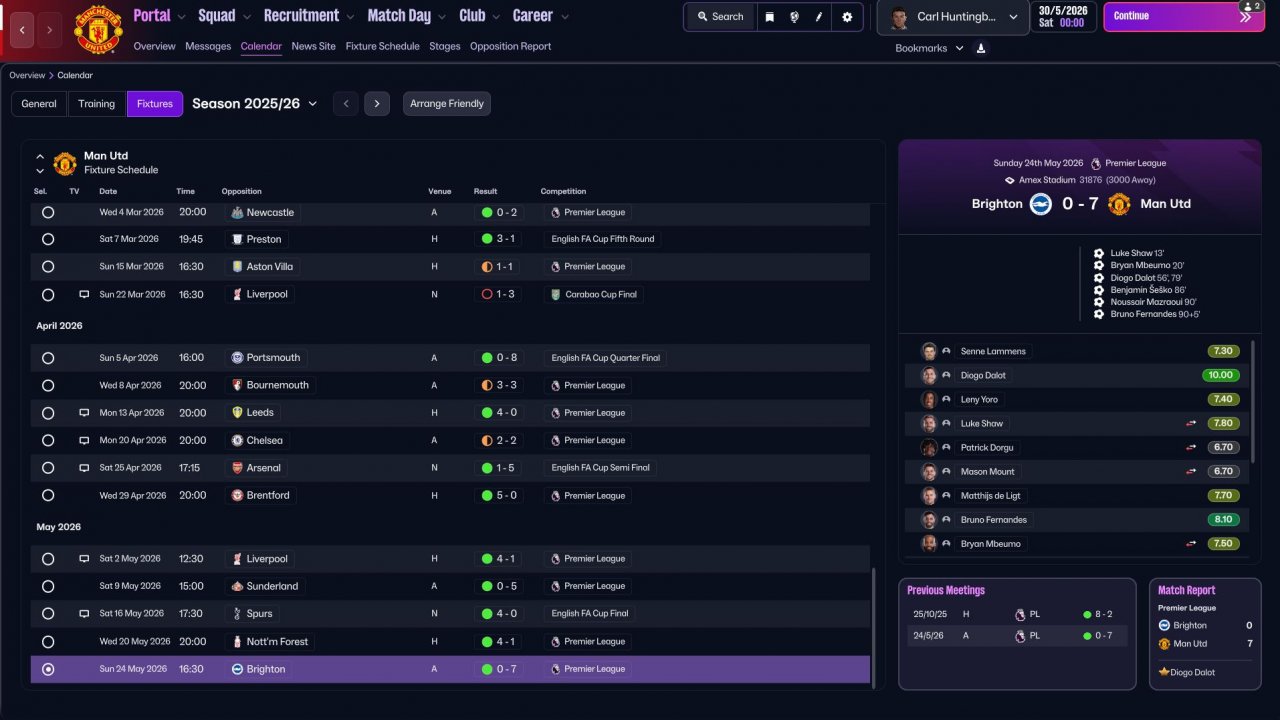
Task: Select the Brentford fixture radio button
Action: click(48, 495)
